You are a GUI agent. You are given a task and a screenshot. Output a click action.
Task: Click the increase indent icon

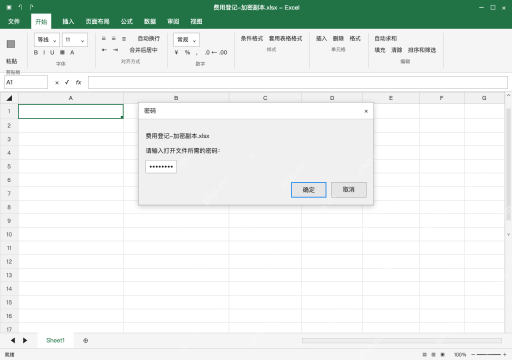tap(115, 50)
